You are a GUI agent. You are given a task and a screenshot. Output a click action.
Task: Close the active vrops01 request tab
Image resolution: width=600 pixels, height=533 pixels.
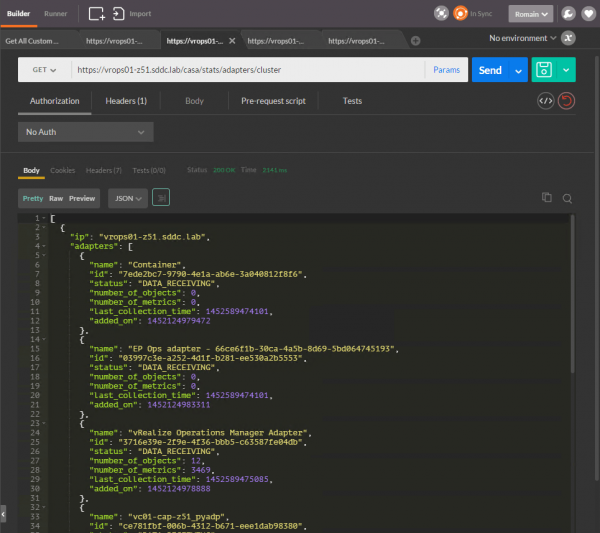coord(232,41)
